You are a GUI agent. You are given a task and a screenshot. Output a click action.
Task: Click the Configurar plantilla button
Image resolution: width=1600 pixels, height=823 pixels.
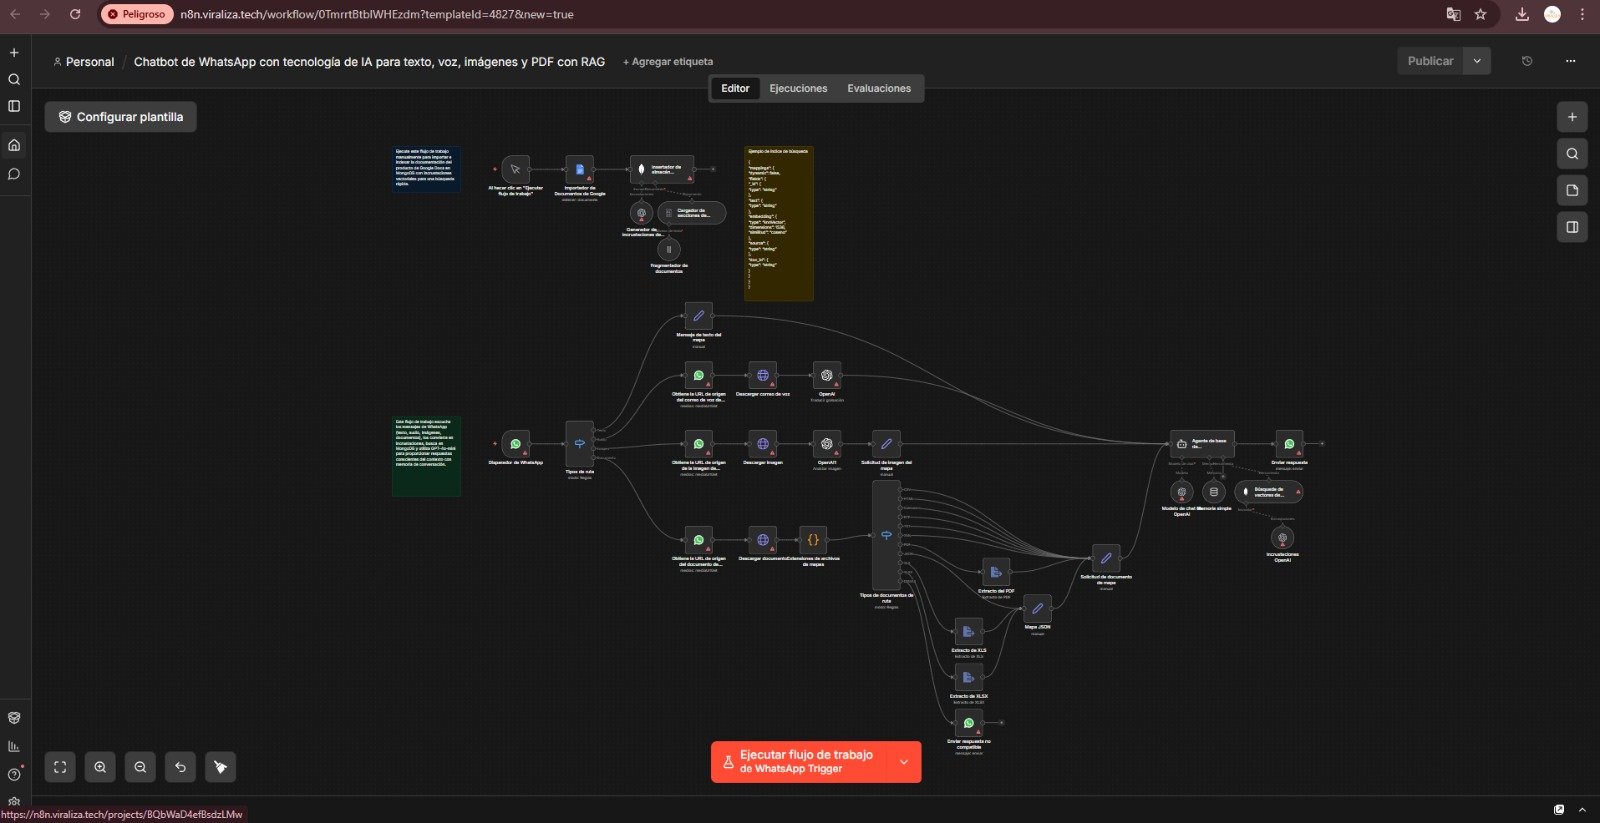pyautogui.click(x=120, y=117)
